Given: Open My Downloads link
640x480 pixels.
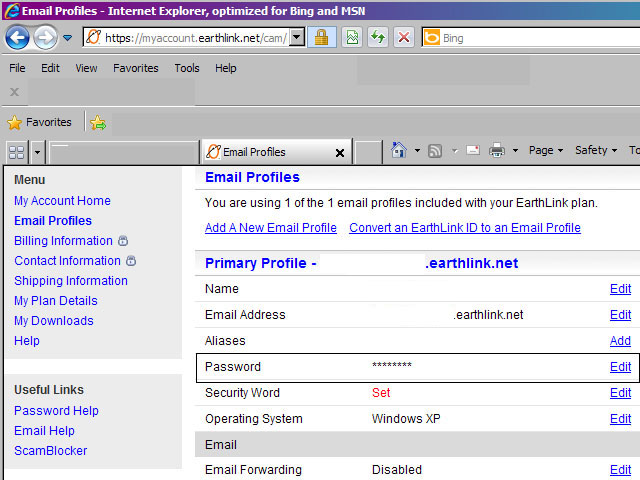Looking at the screenshot, I should 54,321.
